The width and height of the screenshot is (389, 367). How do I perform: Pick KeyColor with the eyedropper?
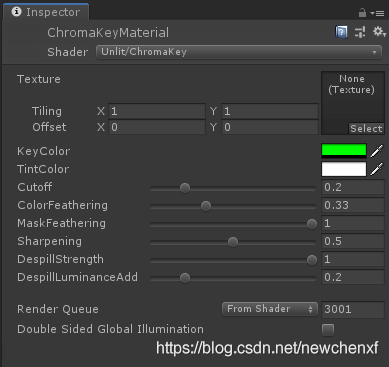[x=377, y=151]
